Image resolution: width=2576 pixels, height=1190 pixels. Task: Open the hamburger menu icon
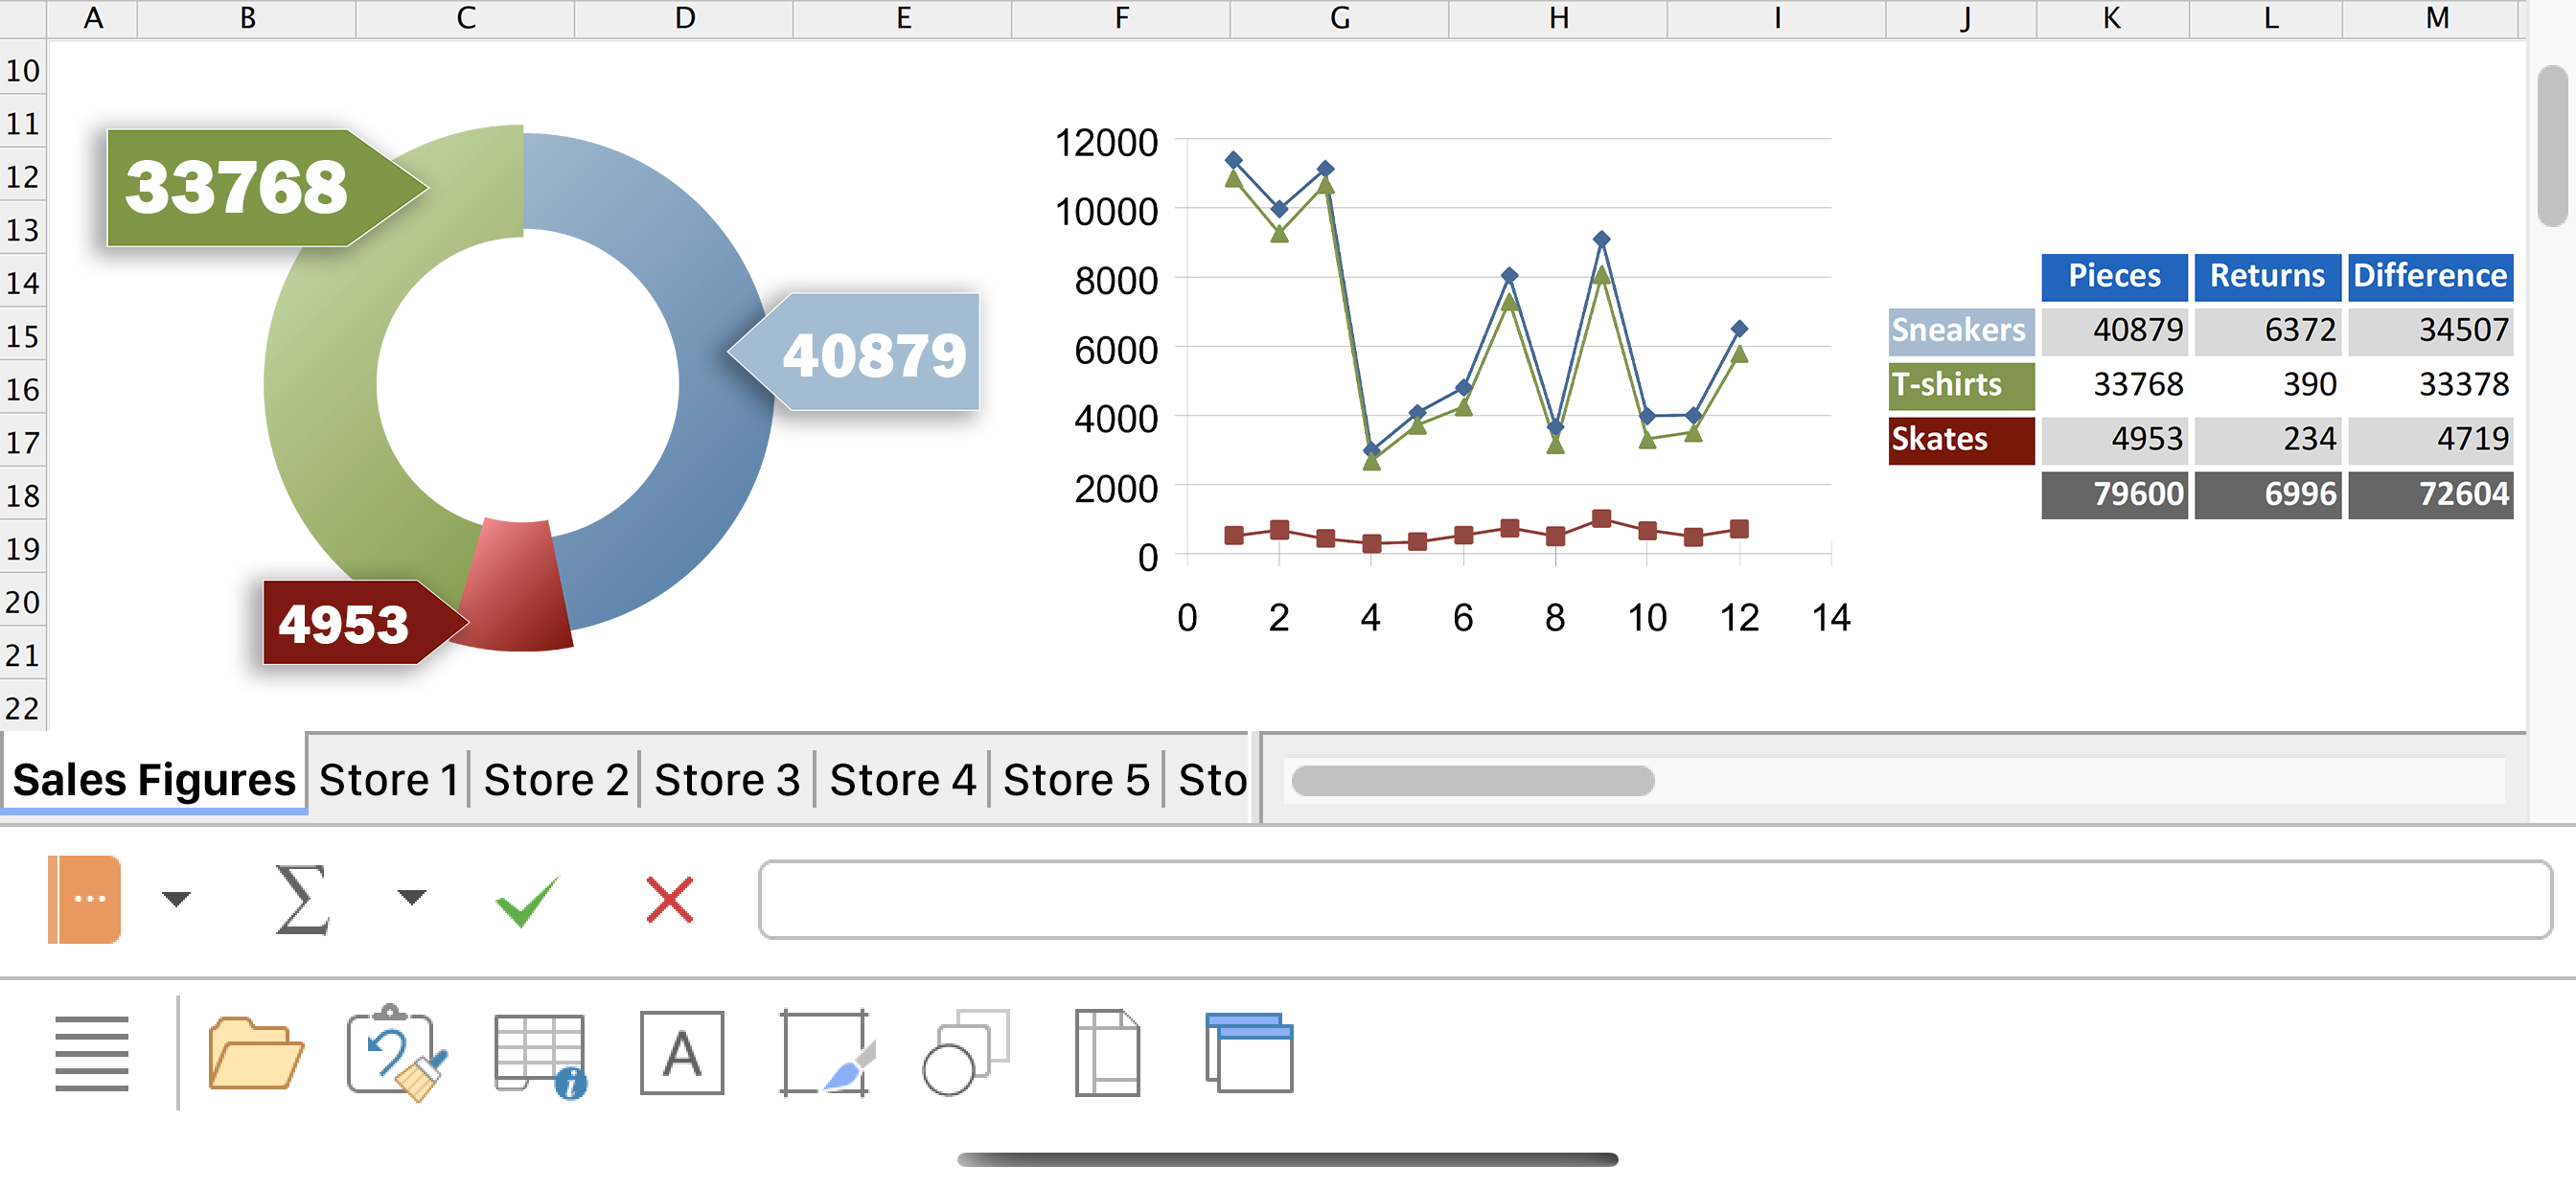[92, 1053]
